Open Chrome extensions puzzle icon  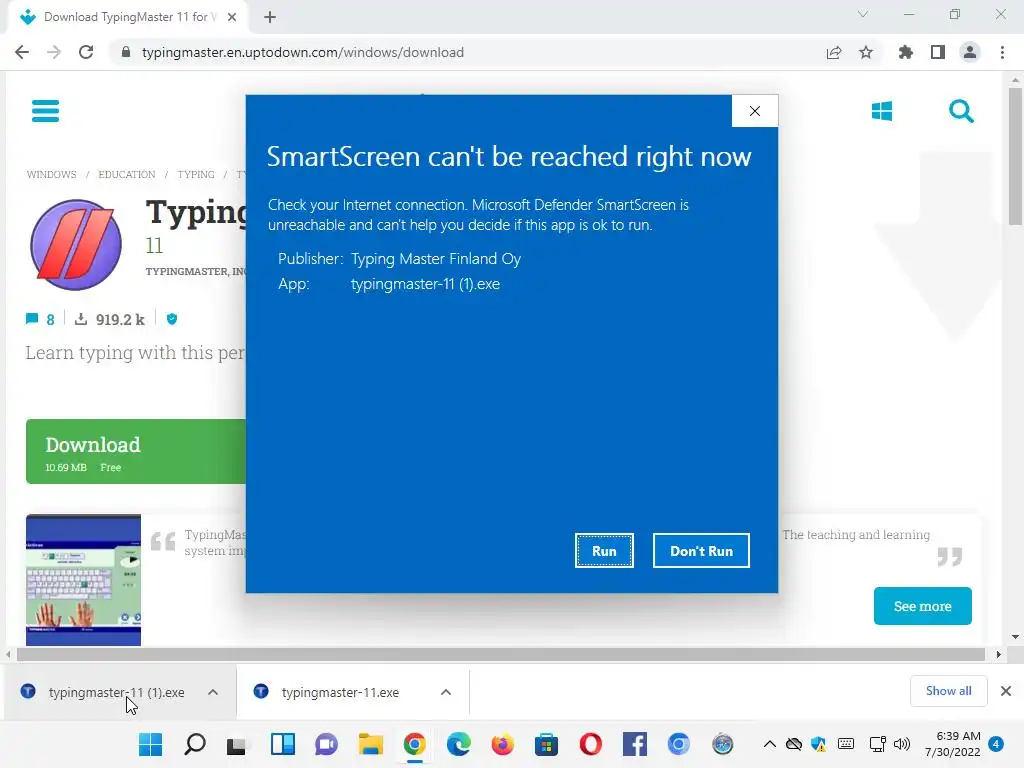906,52
